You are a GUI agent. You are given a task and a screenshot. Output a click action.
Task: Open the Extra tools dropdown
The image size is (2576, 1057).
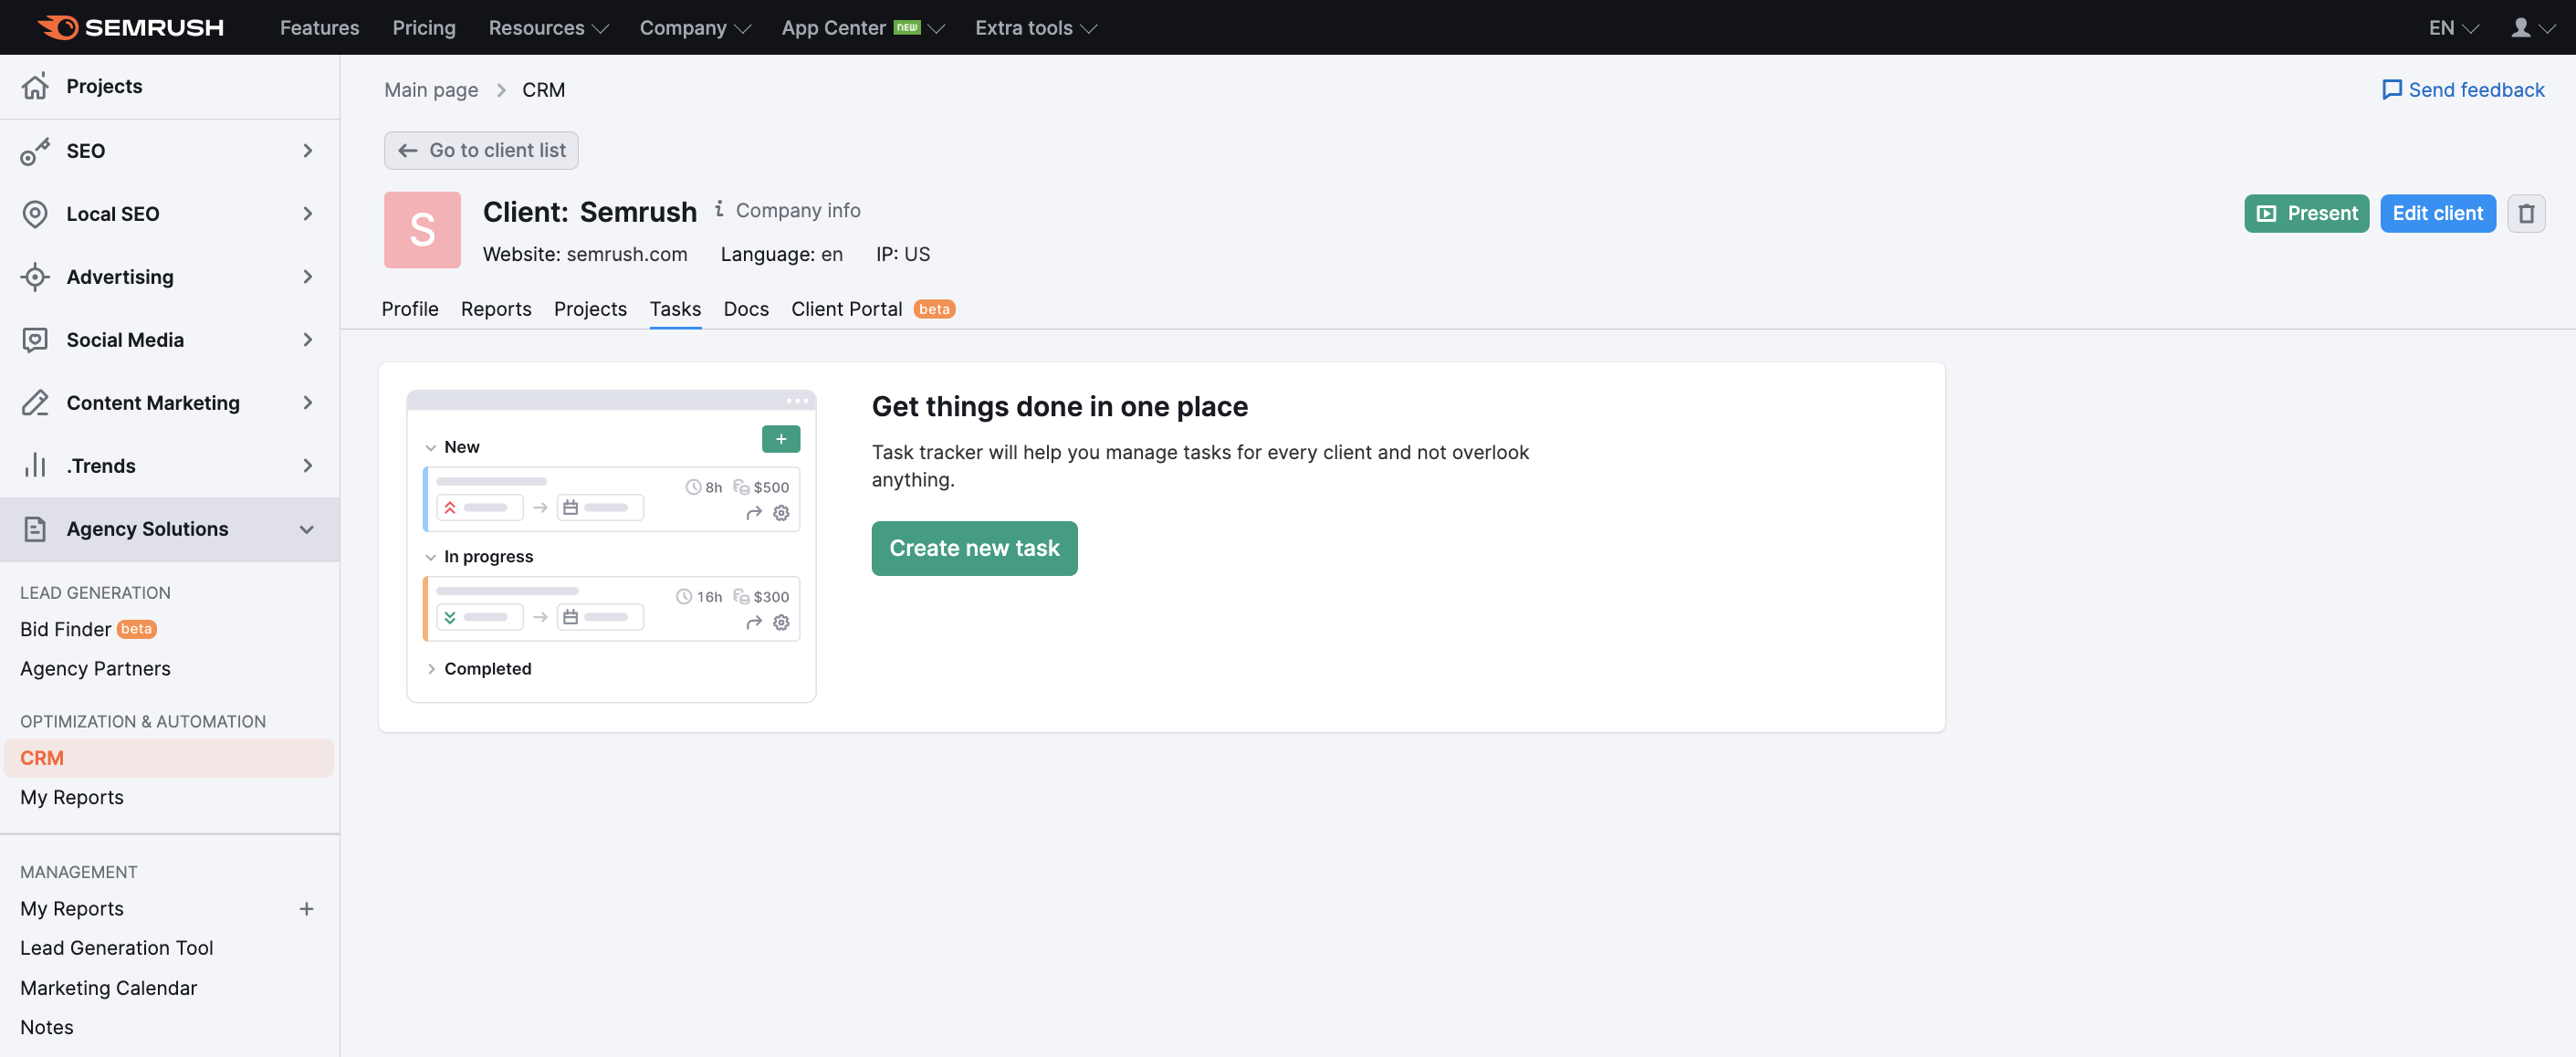point(1036,28)
